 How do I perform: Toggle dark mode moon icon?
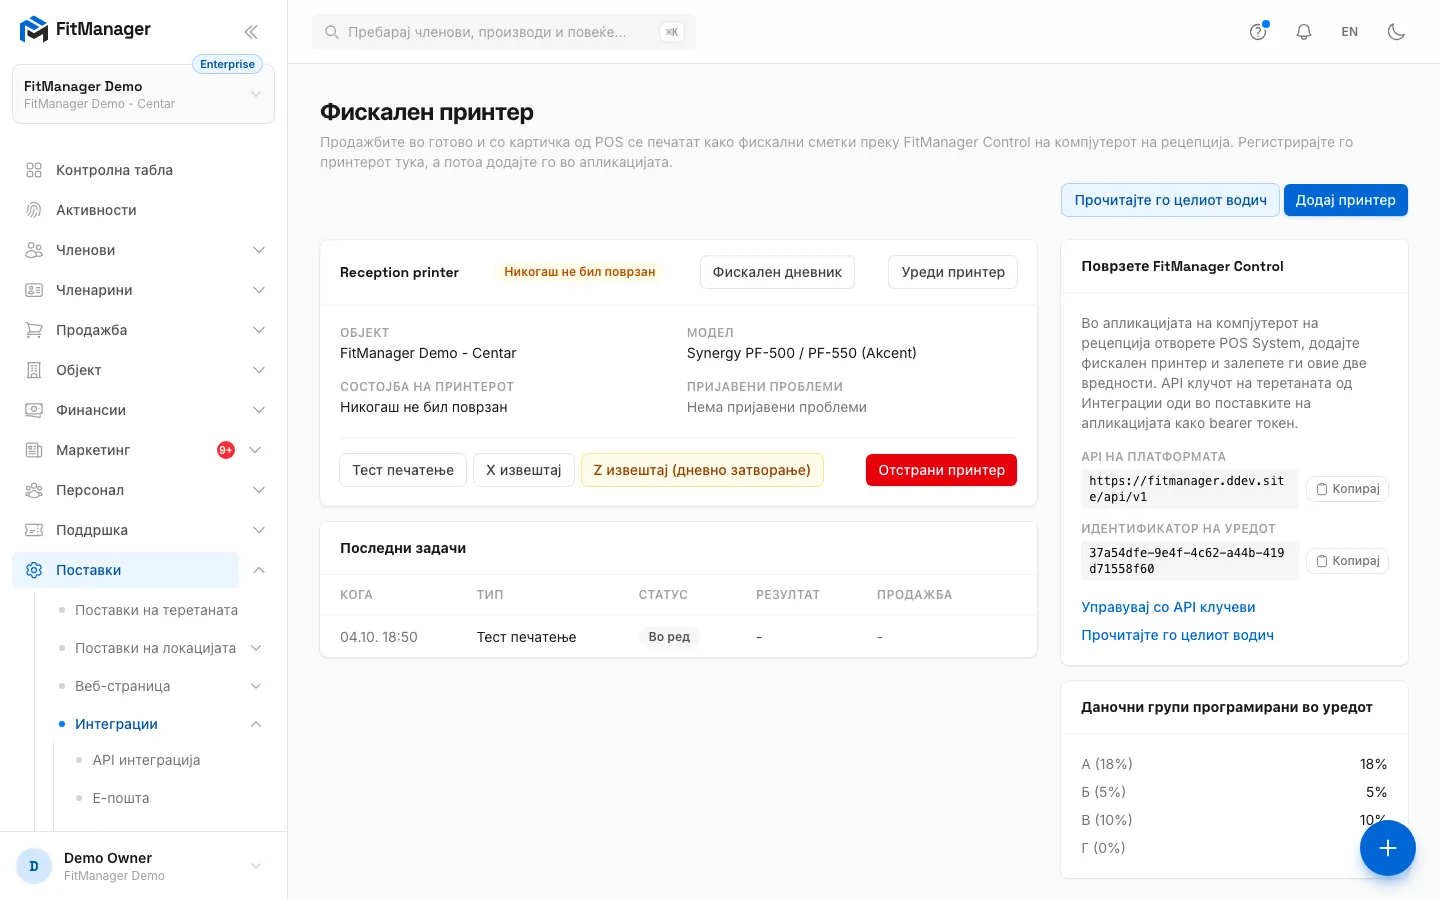point(1396,32)
